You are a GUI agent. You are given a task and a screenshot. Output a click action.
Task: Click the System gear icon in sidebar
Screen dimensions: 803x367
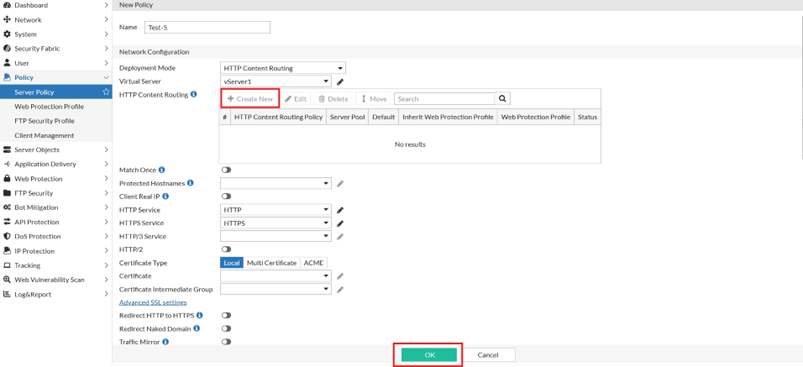tap(7, 34)
